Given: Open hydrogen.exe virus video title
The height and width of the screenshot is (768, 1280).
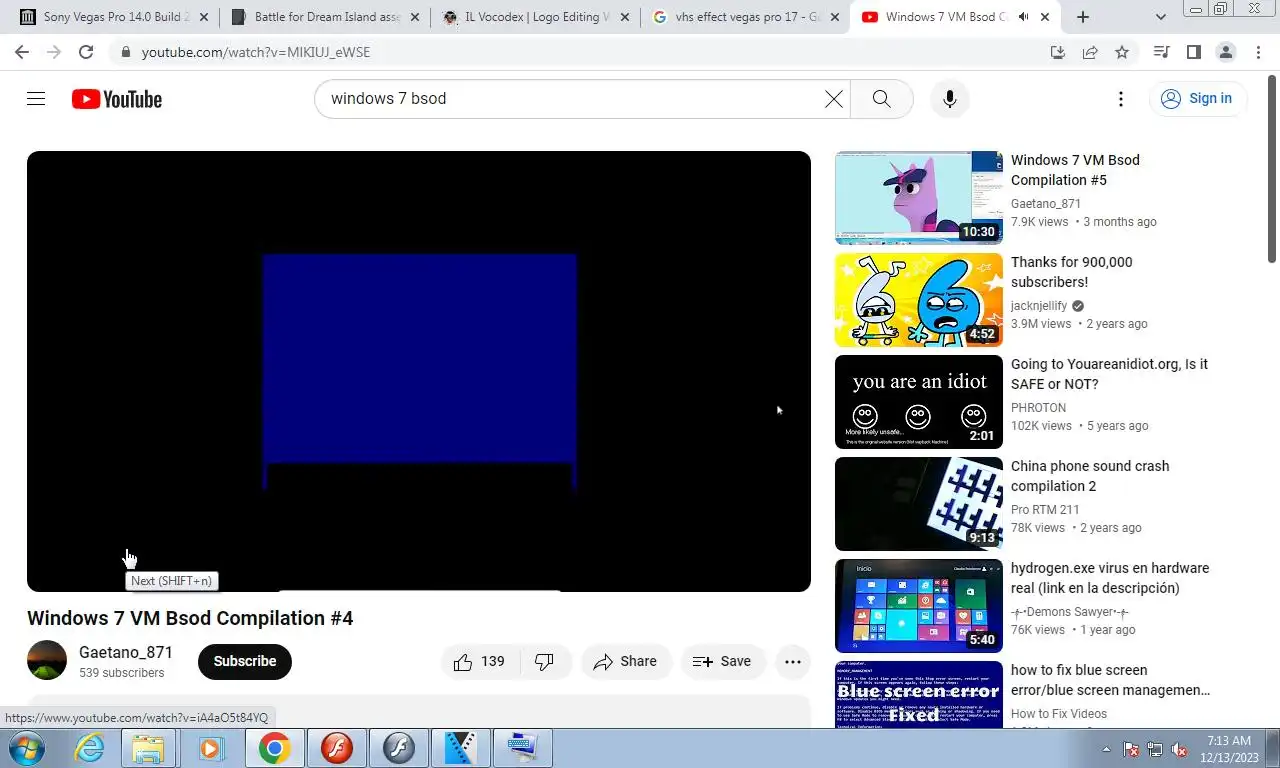Looking at the screenshot, I should [1110, 578].
